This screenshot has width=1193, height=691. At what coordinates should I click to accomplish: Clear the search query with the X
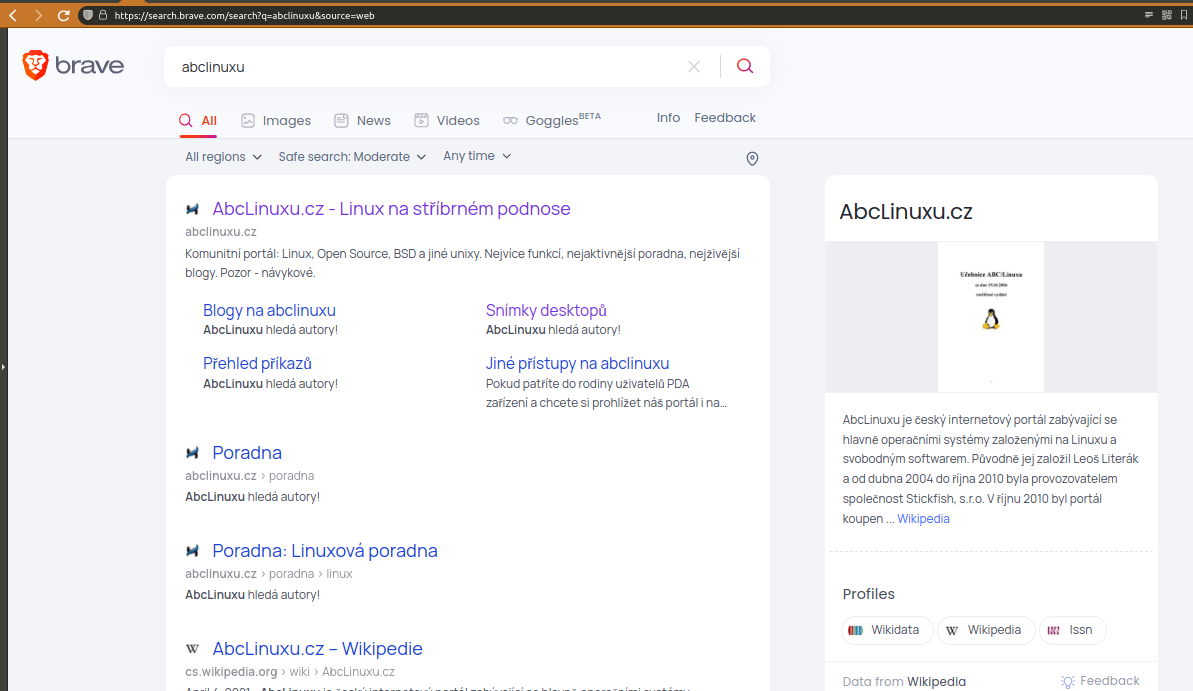[x=694, y=67]
